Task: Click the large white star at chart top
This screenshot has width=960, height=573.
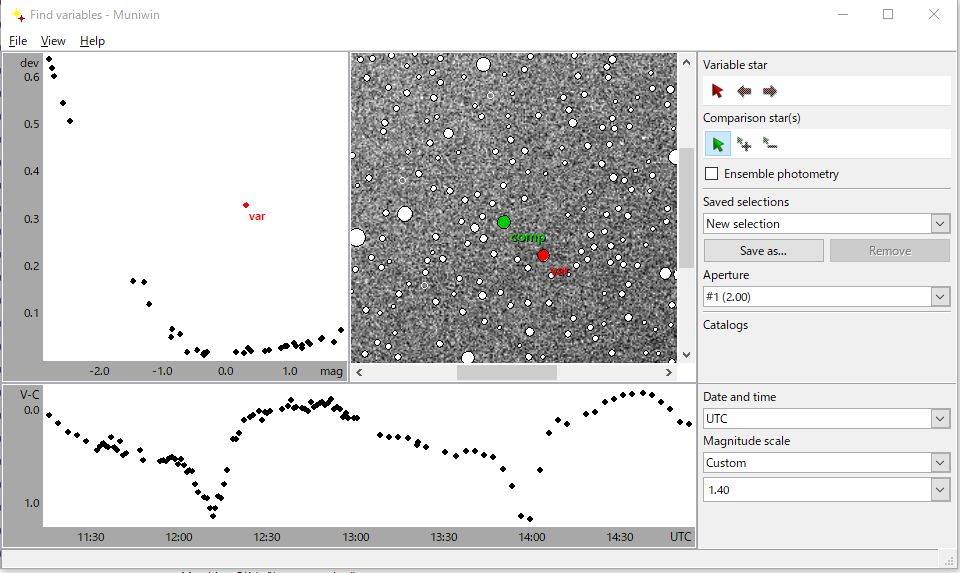Action: (x=483, y=64)
